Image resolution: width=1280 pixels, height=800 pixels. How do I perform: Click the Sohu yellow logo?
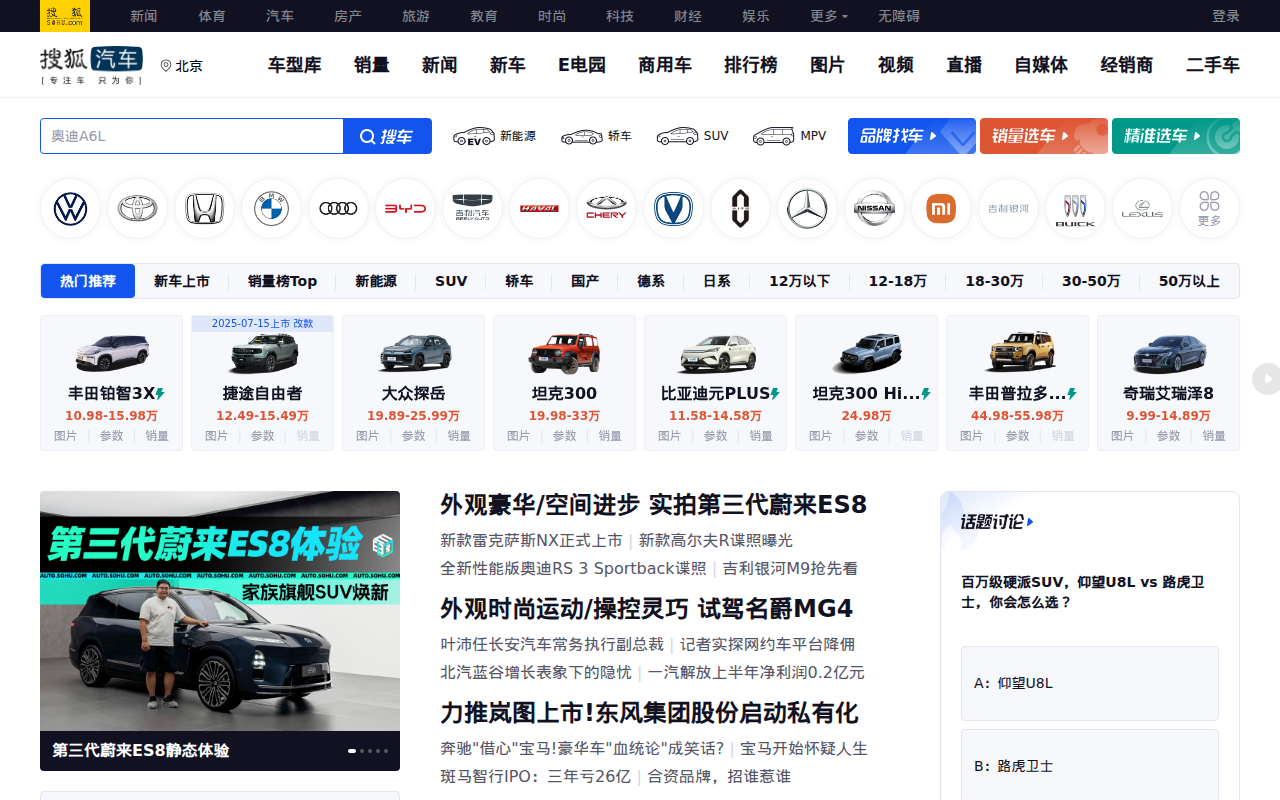pos(65,16)
